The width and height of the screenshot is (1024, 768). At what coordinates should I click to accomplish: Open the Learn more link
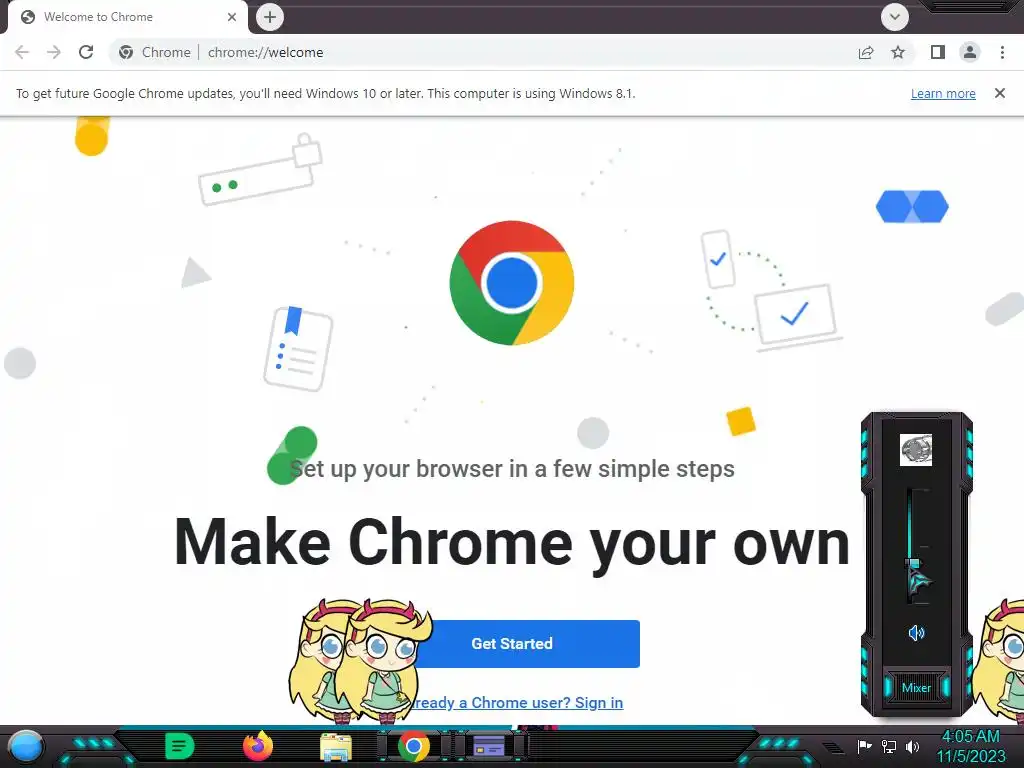click(x=943, y=93)
